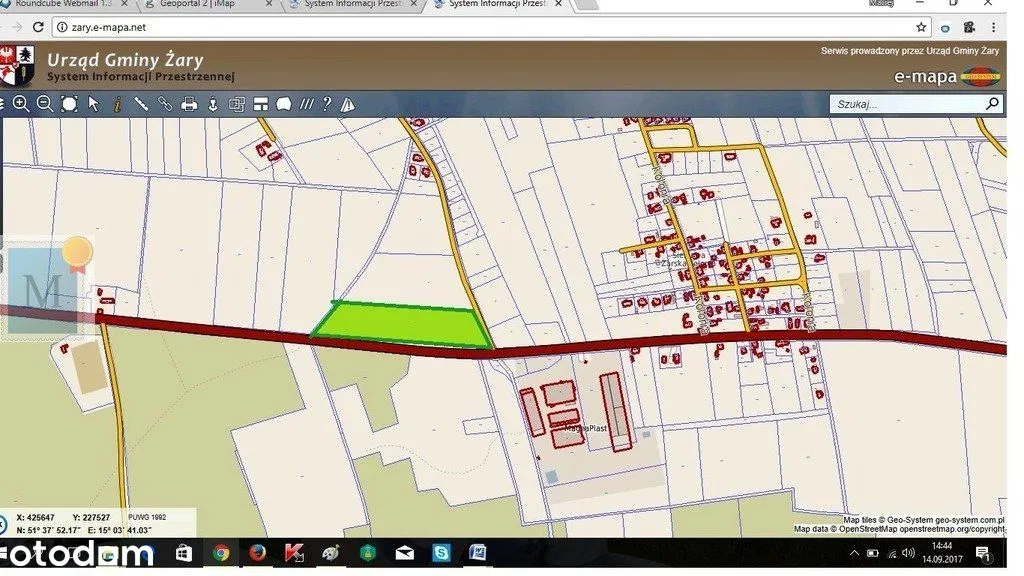Activate the arrow pointer selection tool
This screenshot has width=1024, height=576.
(x=93, y=104)
